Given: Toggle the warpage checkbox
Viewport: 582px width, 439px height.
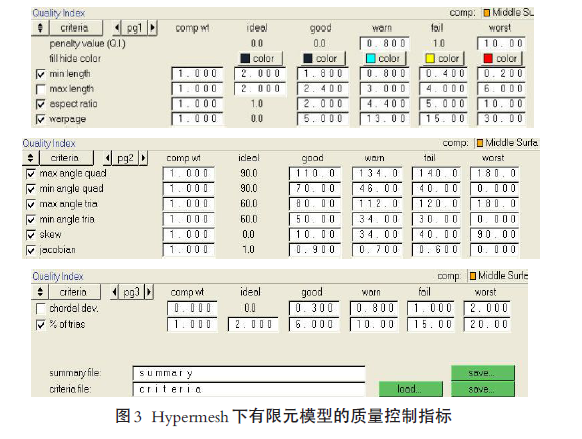Looking at the screenshot, I should pyautogui.click(x=40, y=119).
